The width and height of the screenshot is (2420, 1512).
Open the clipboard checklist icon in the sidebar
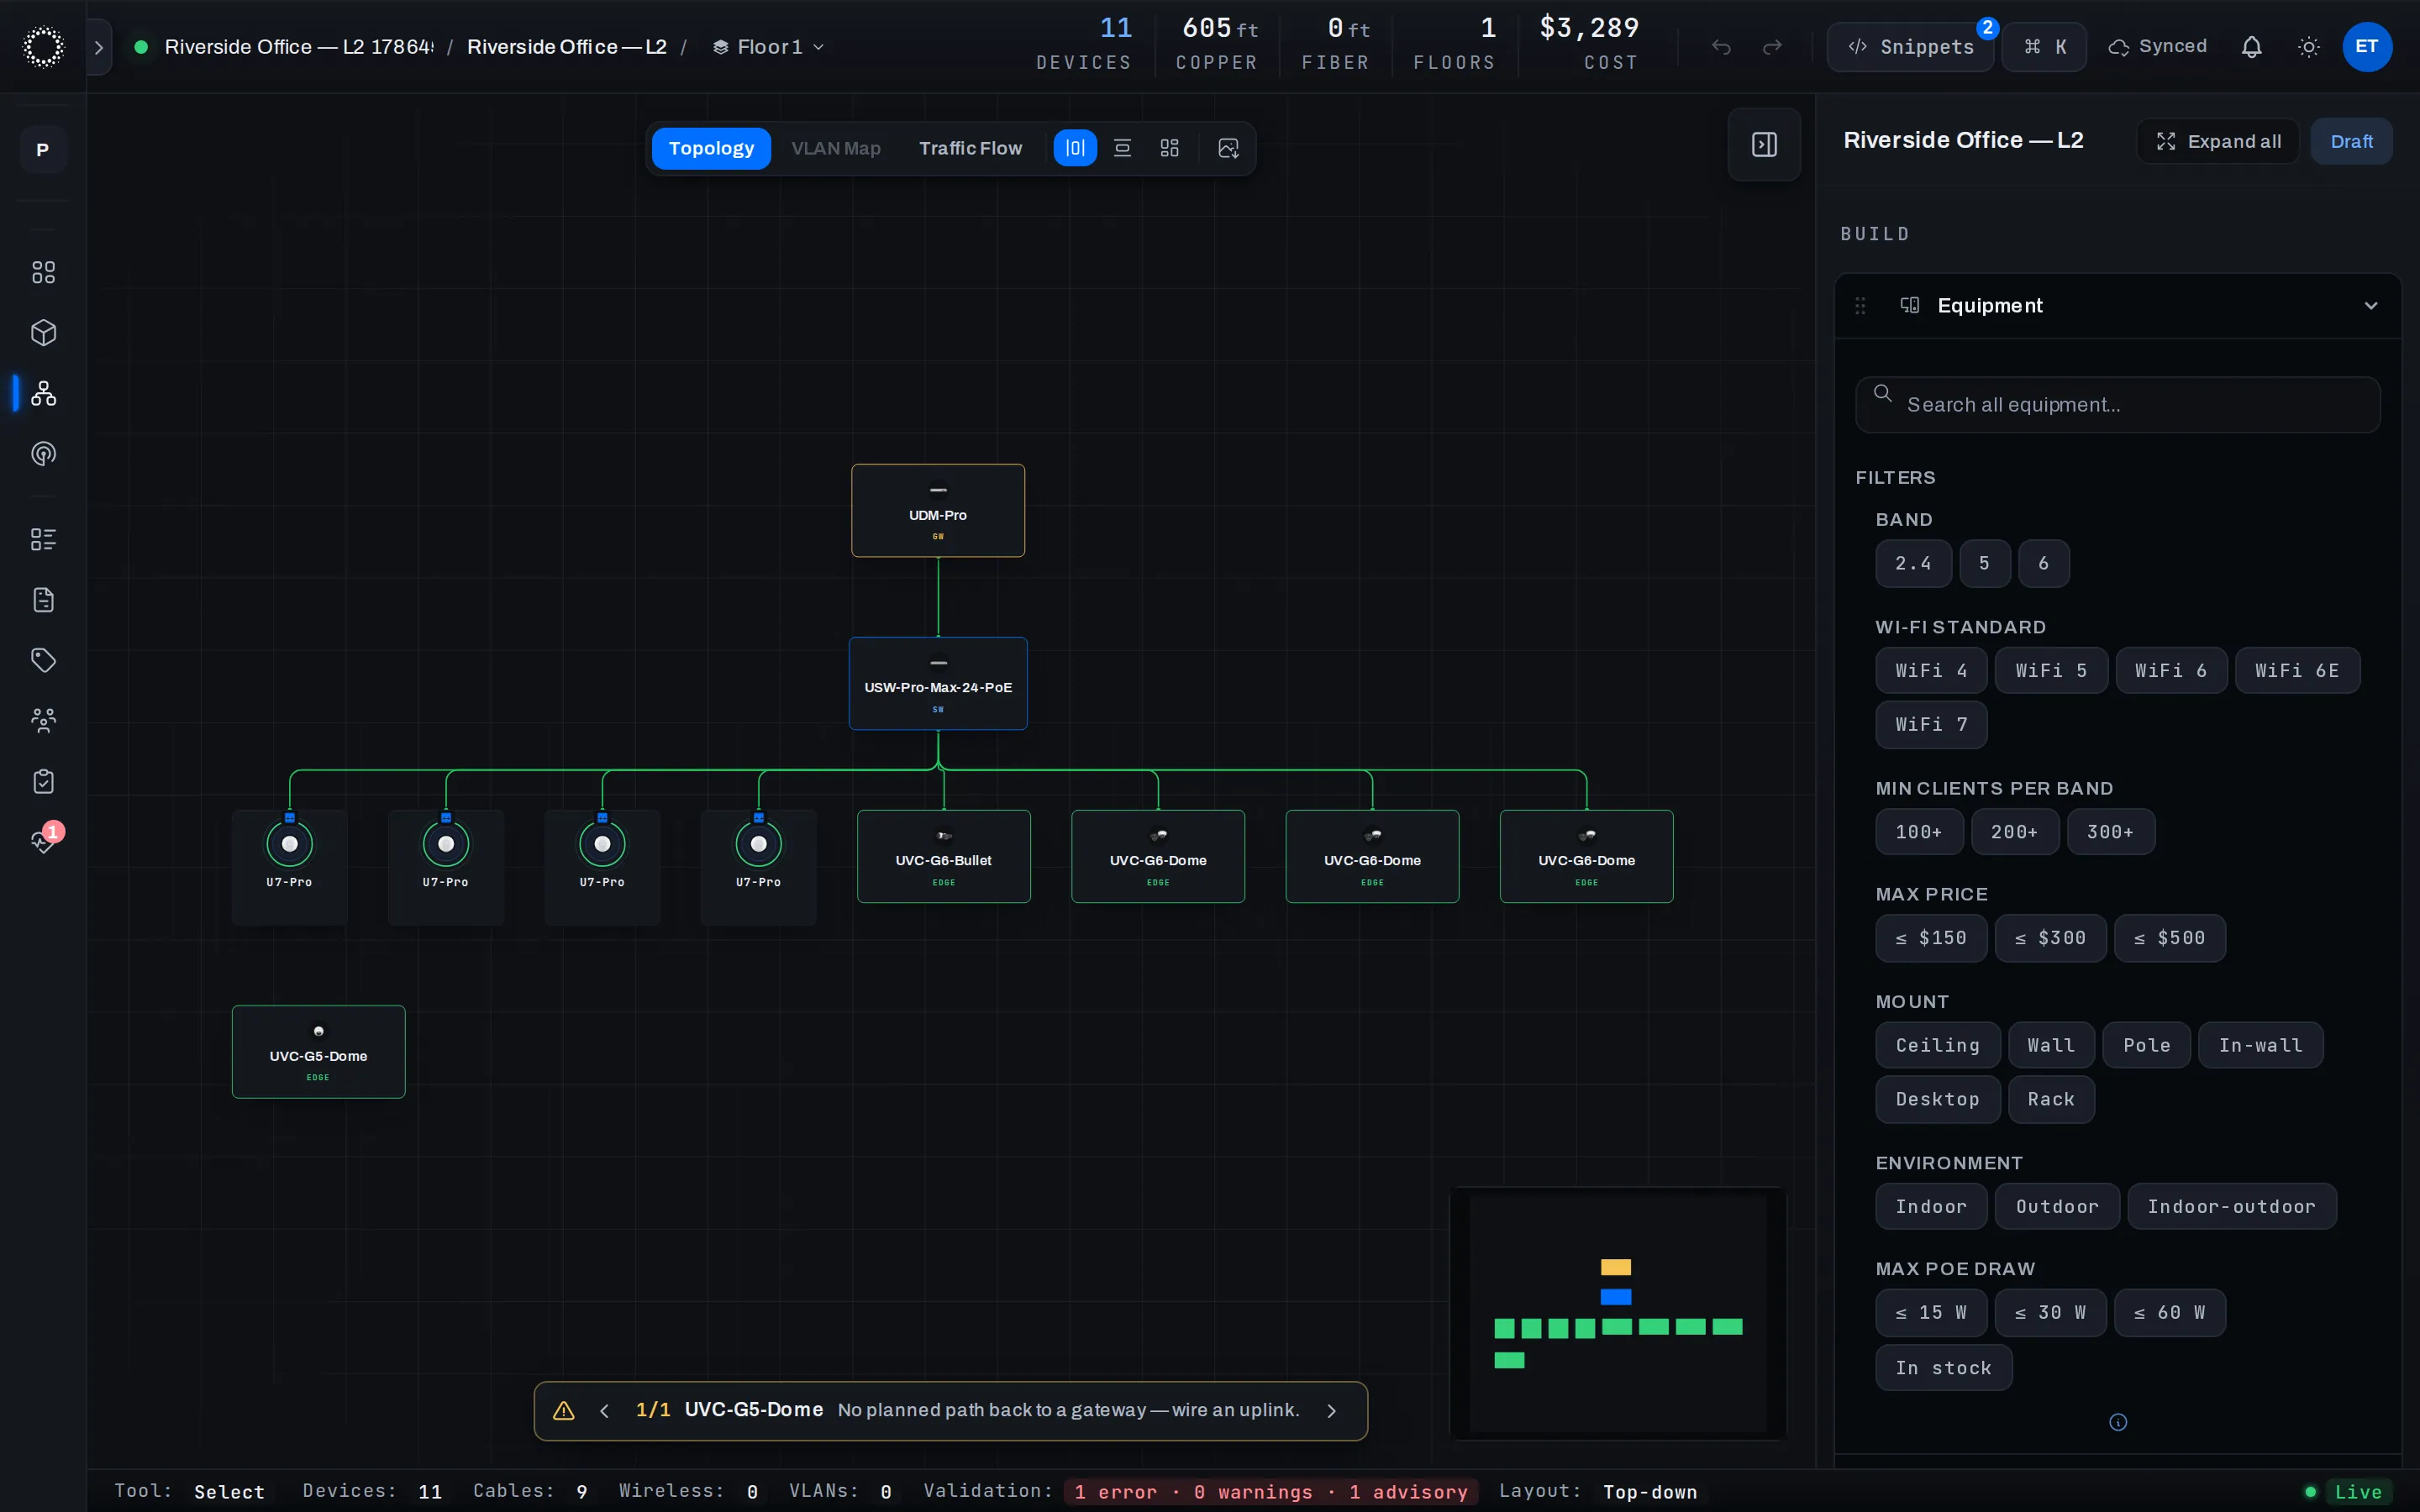(x=43, y=781)
